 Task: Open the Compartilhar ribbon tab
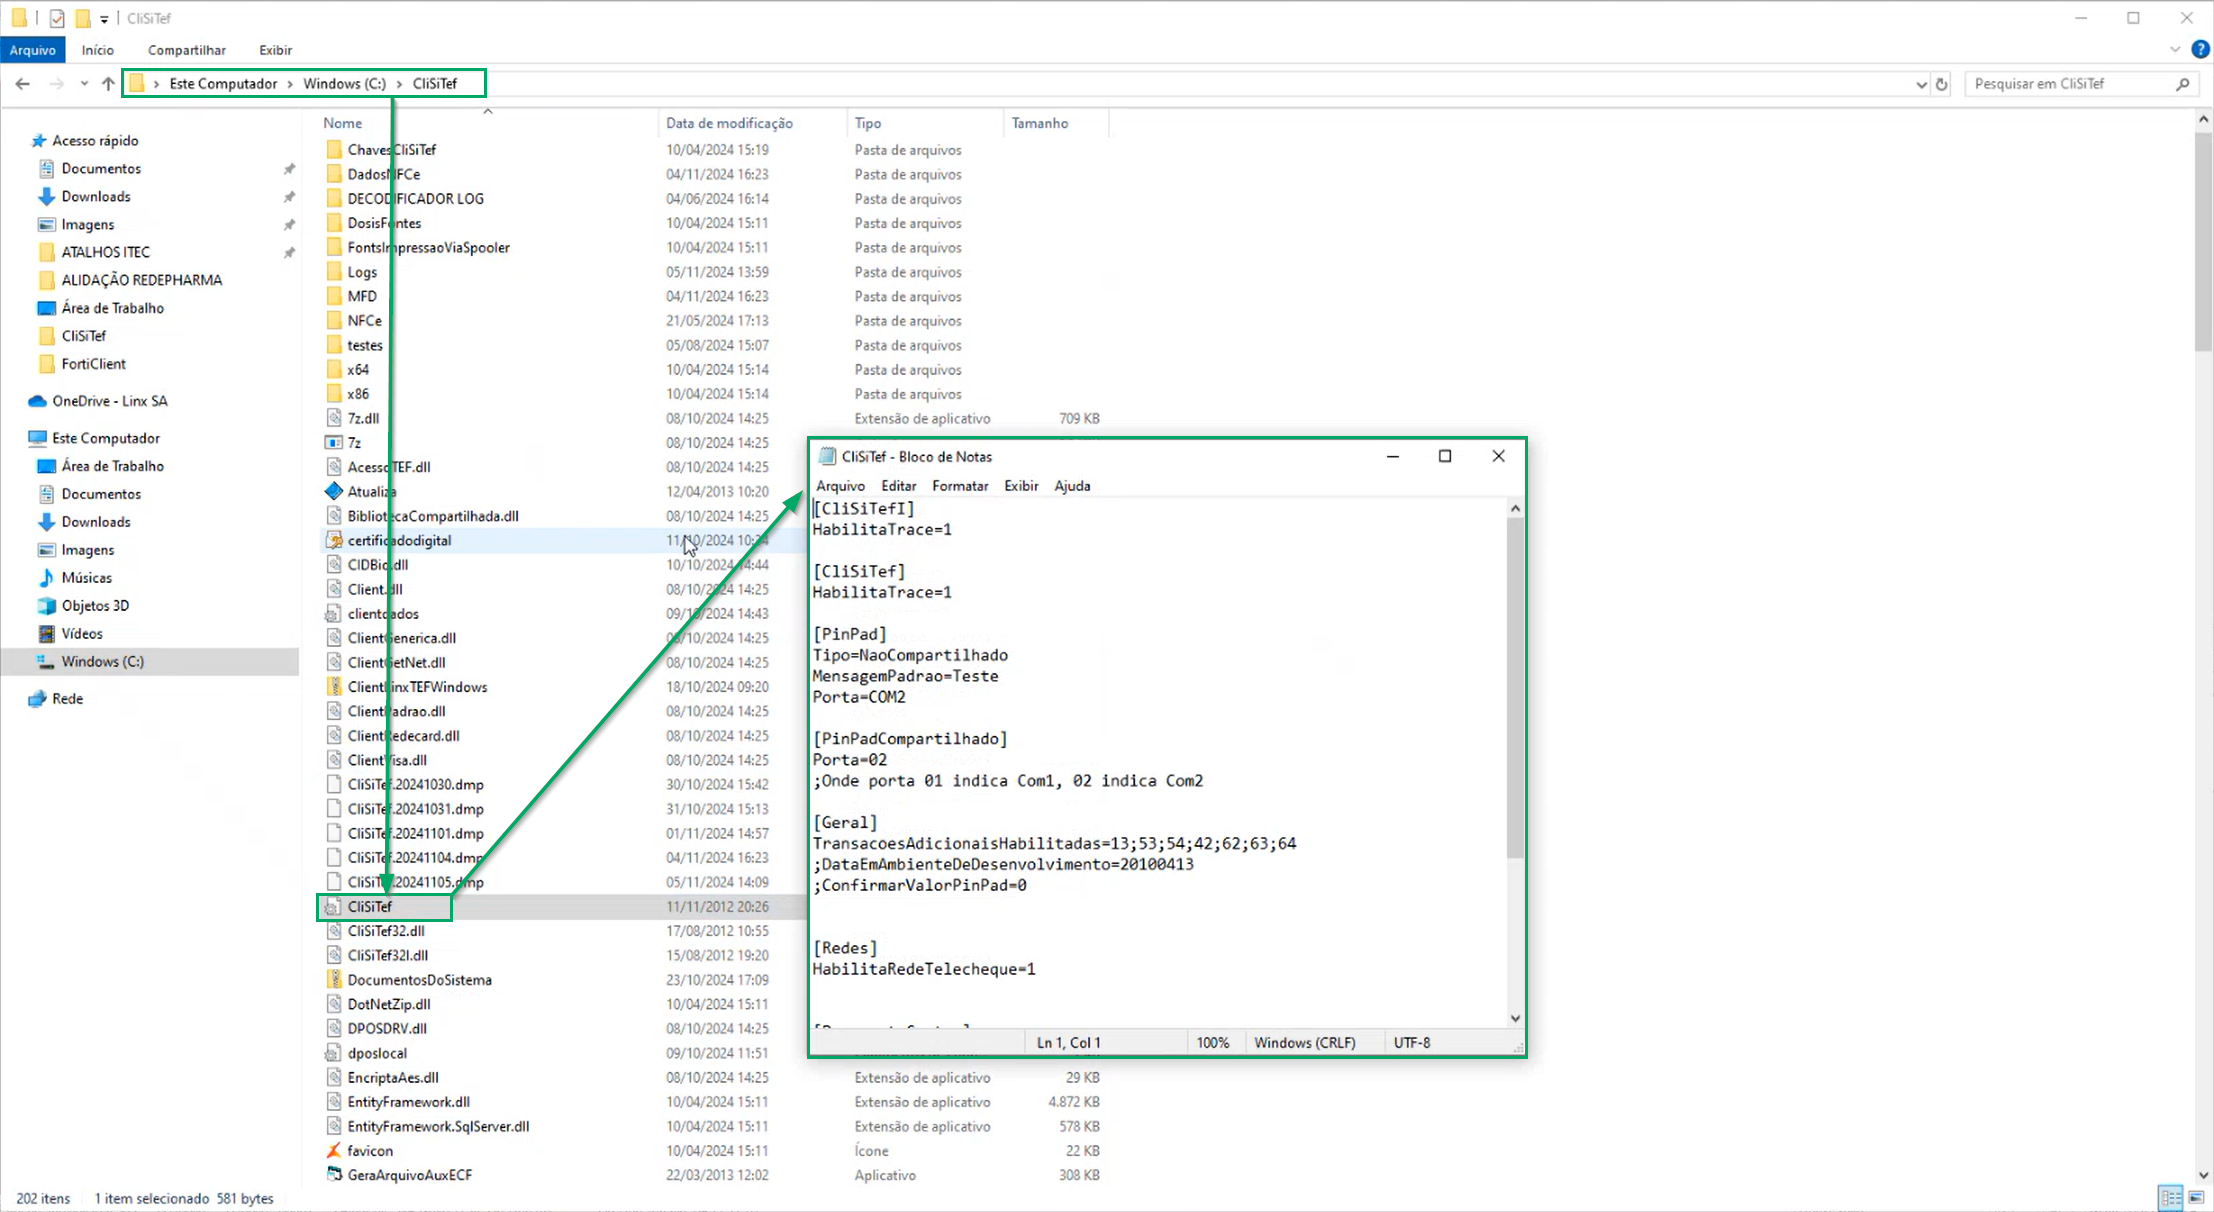(187, 49)
